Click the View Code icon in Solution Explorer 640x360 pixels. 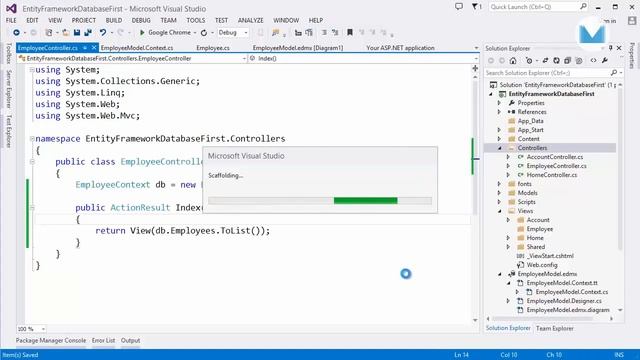click(x=593, y=60)
